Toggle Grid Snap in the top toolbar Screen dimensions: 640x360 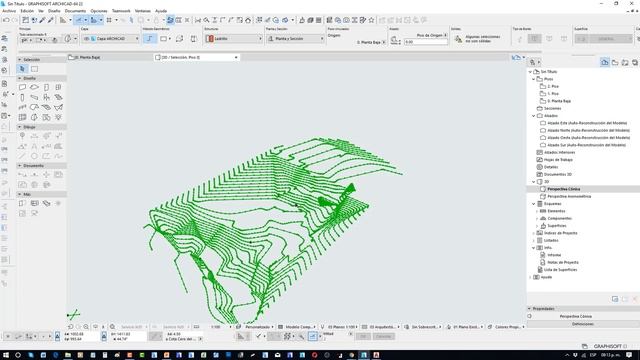pyautogui.click(x=109, y=20)
